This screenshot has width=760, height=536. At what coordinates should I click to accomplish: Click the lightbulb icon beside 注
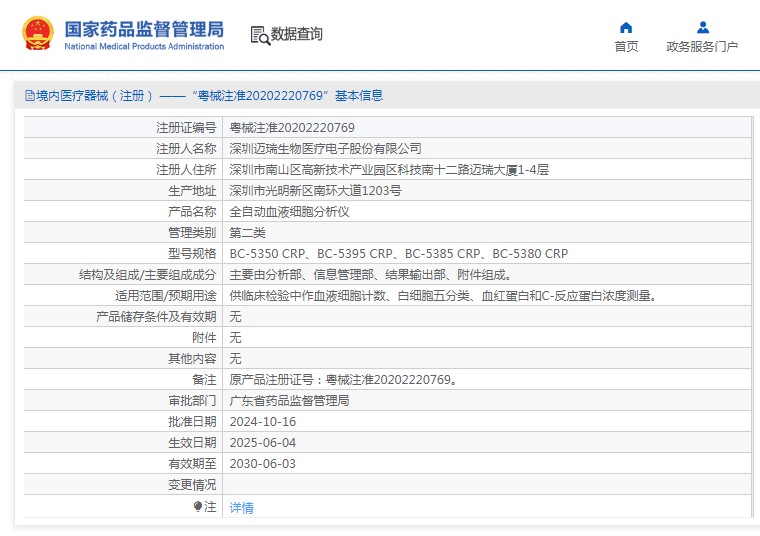(197, 506)
